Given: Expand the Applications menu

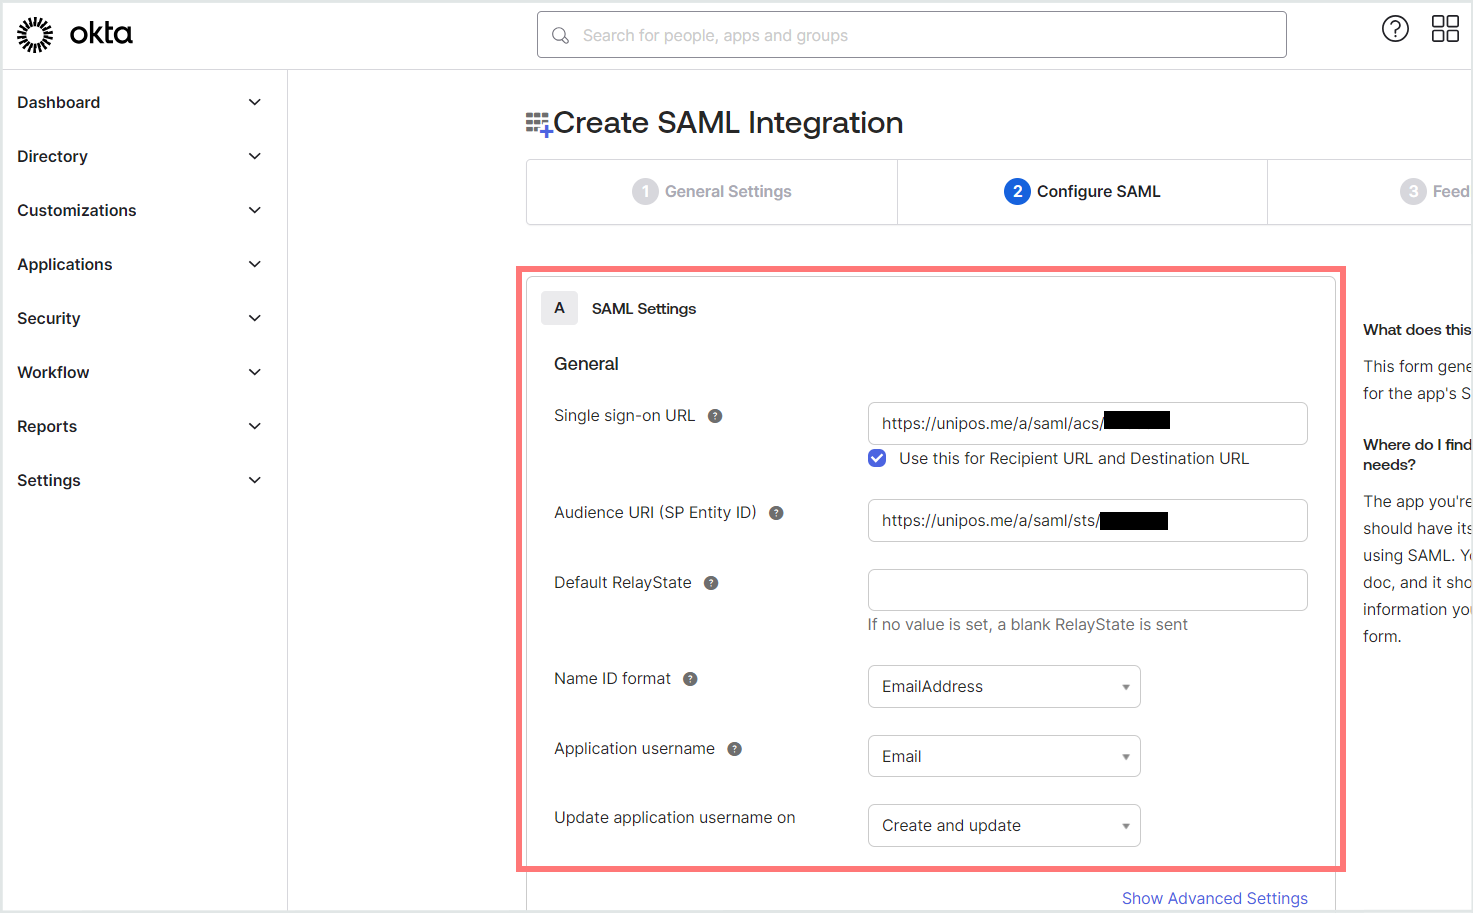Looking at the screenshot, I should pyautogui.click(x=139, y=264).
